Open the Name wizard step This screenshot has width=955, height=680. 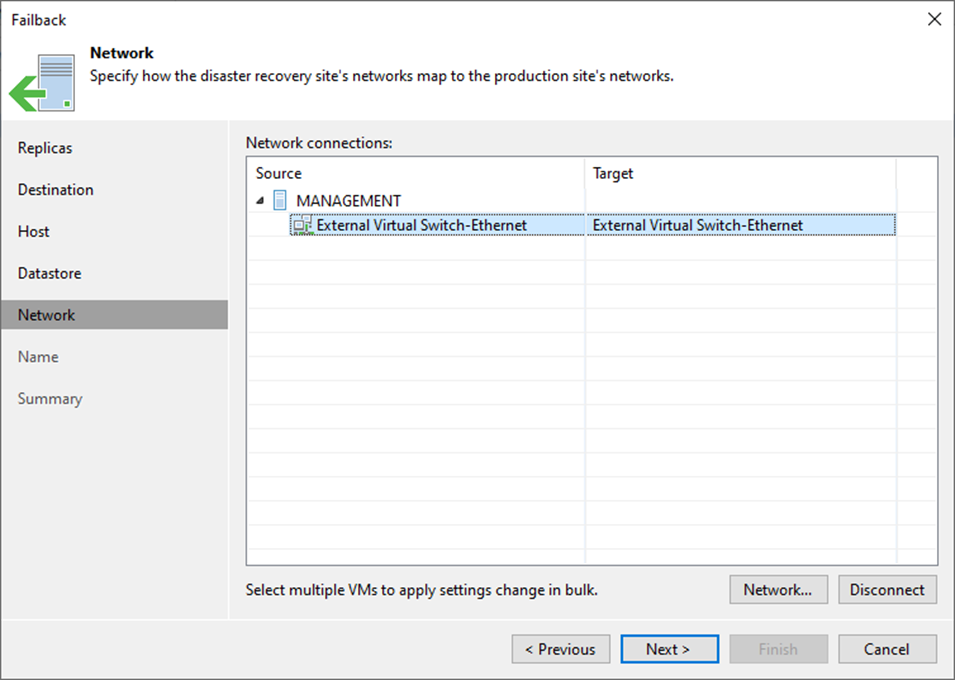(38, 357)
